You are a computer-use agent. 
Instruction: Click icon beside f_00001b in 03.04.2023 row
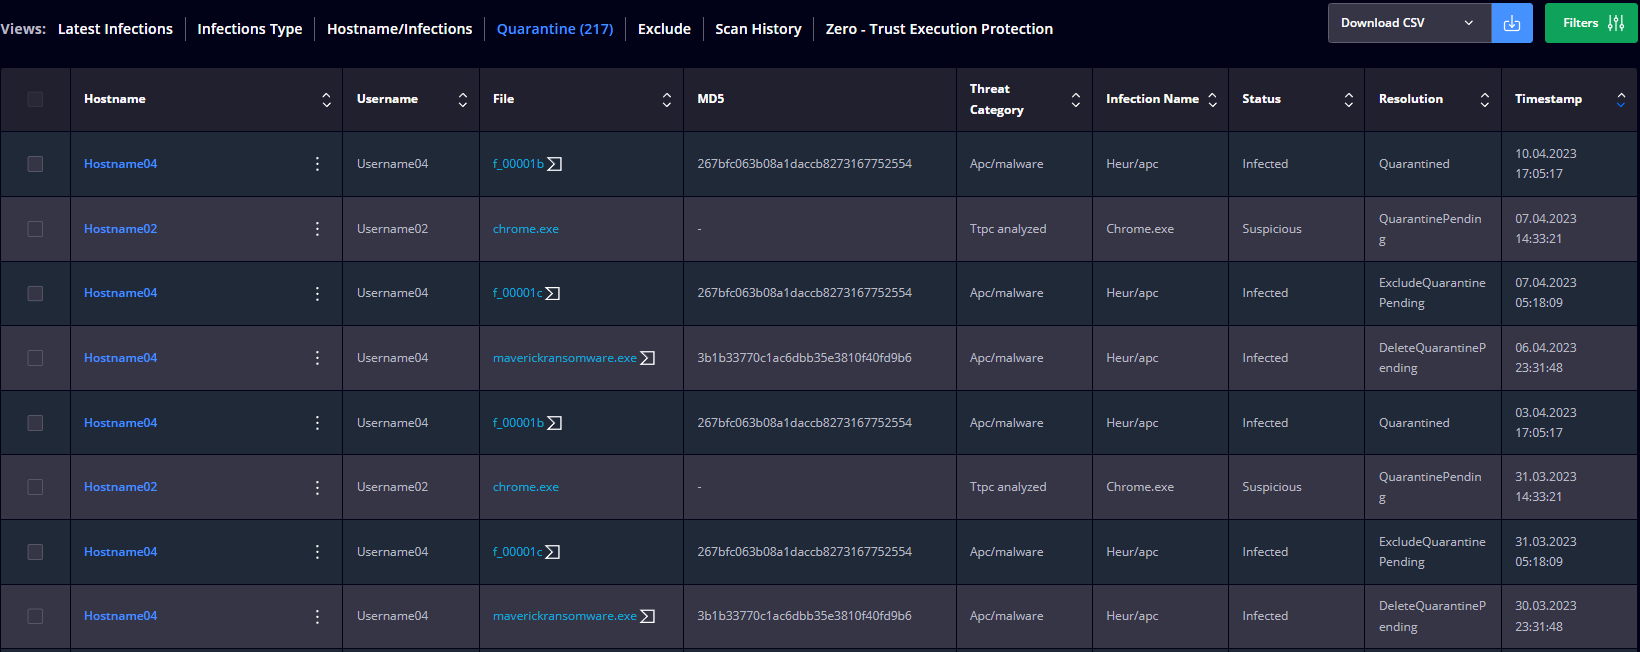pyautogui.click(x=555, y=423)
